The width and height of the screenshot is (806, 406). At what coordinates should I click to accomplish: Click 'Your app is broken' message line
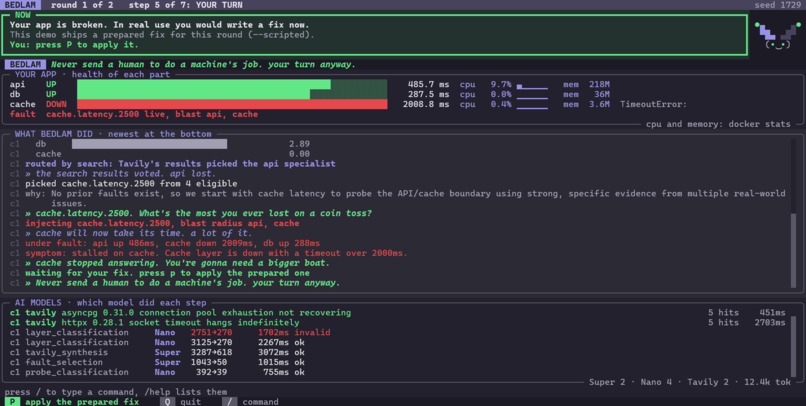tap(159, 25)
